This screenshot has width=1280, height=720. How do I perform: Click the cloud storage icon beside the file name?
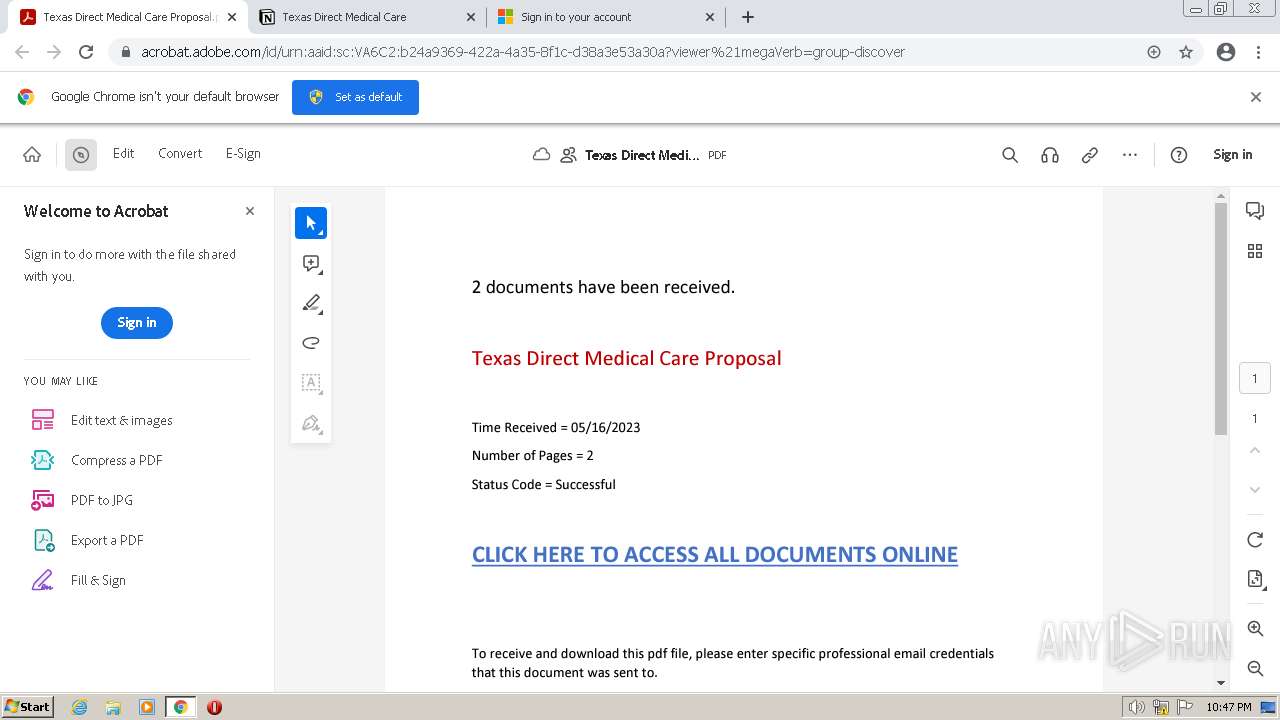tap(541, 154)
